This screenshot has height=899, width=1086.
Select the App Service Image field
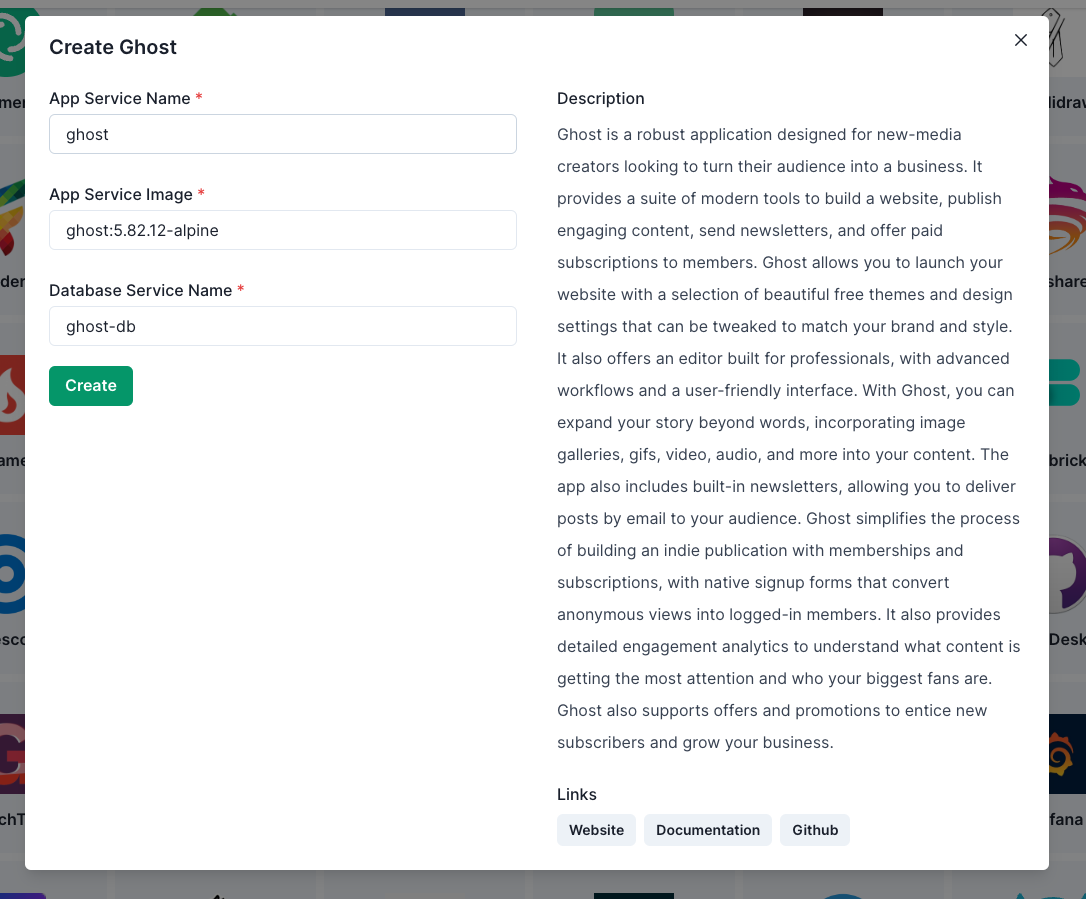click(x=283, y=230)
